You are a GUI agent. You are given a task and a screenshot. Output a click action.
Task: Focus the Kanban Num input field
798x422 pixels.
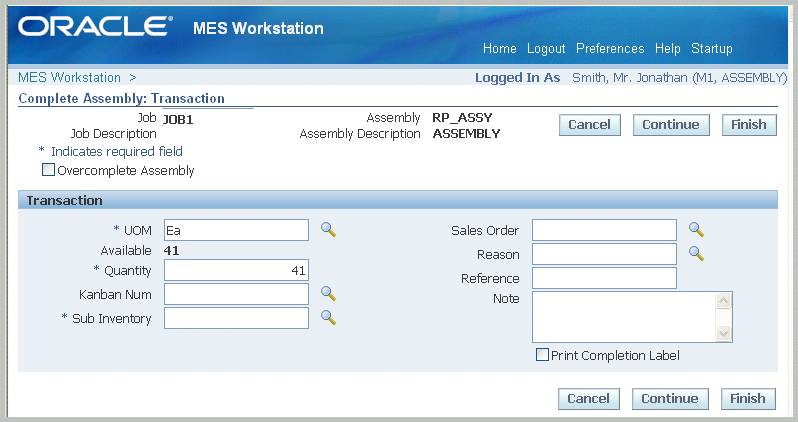tap(236, 294)
